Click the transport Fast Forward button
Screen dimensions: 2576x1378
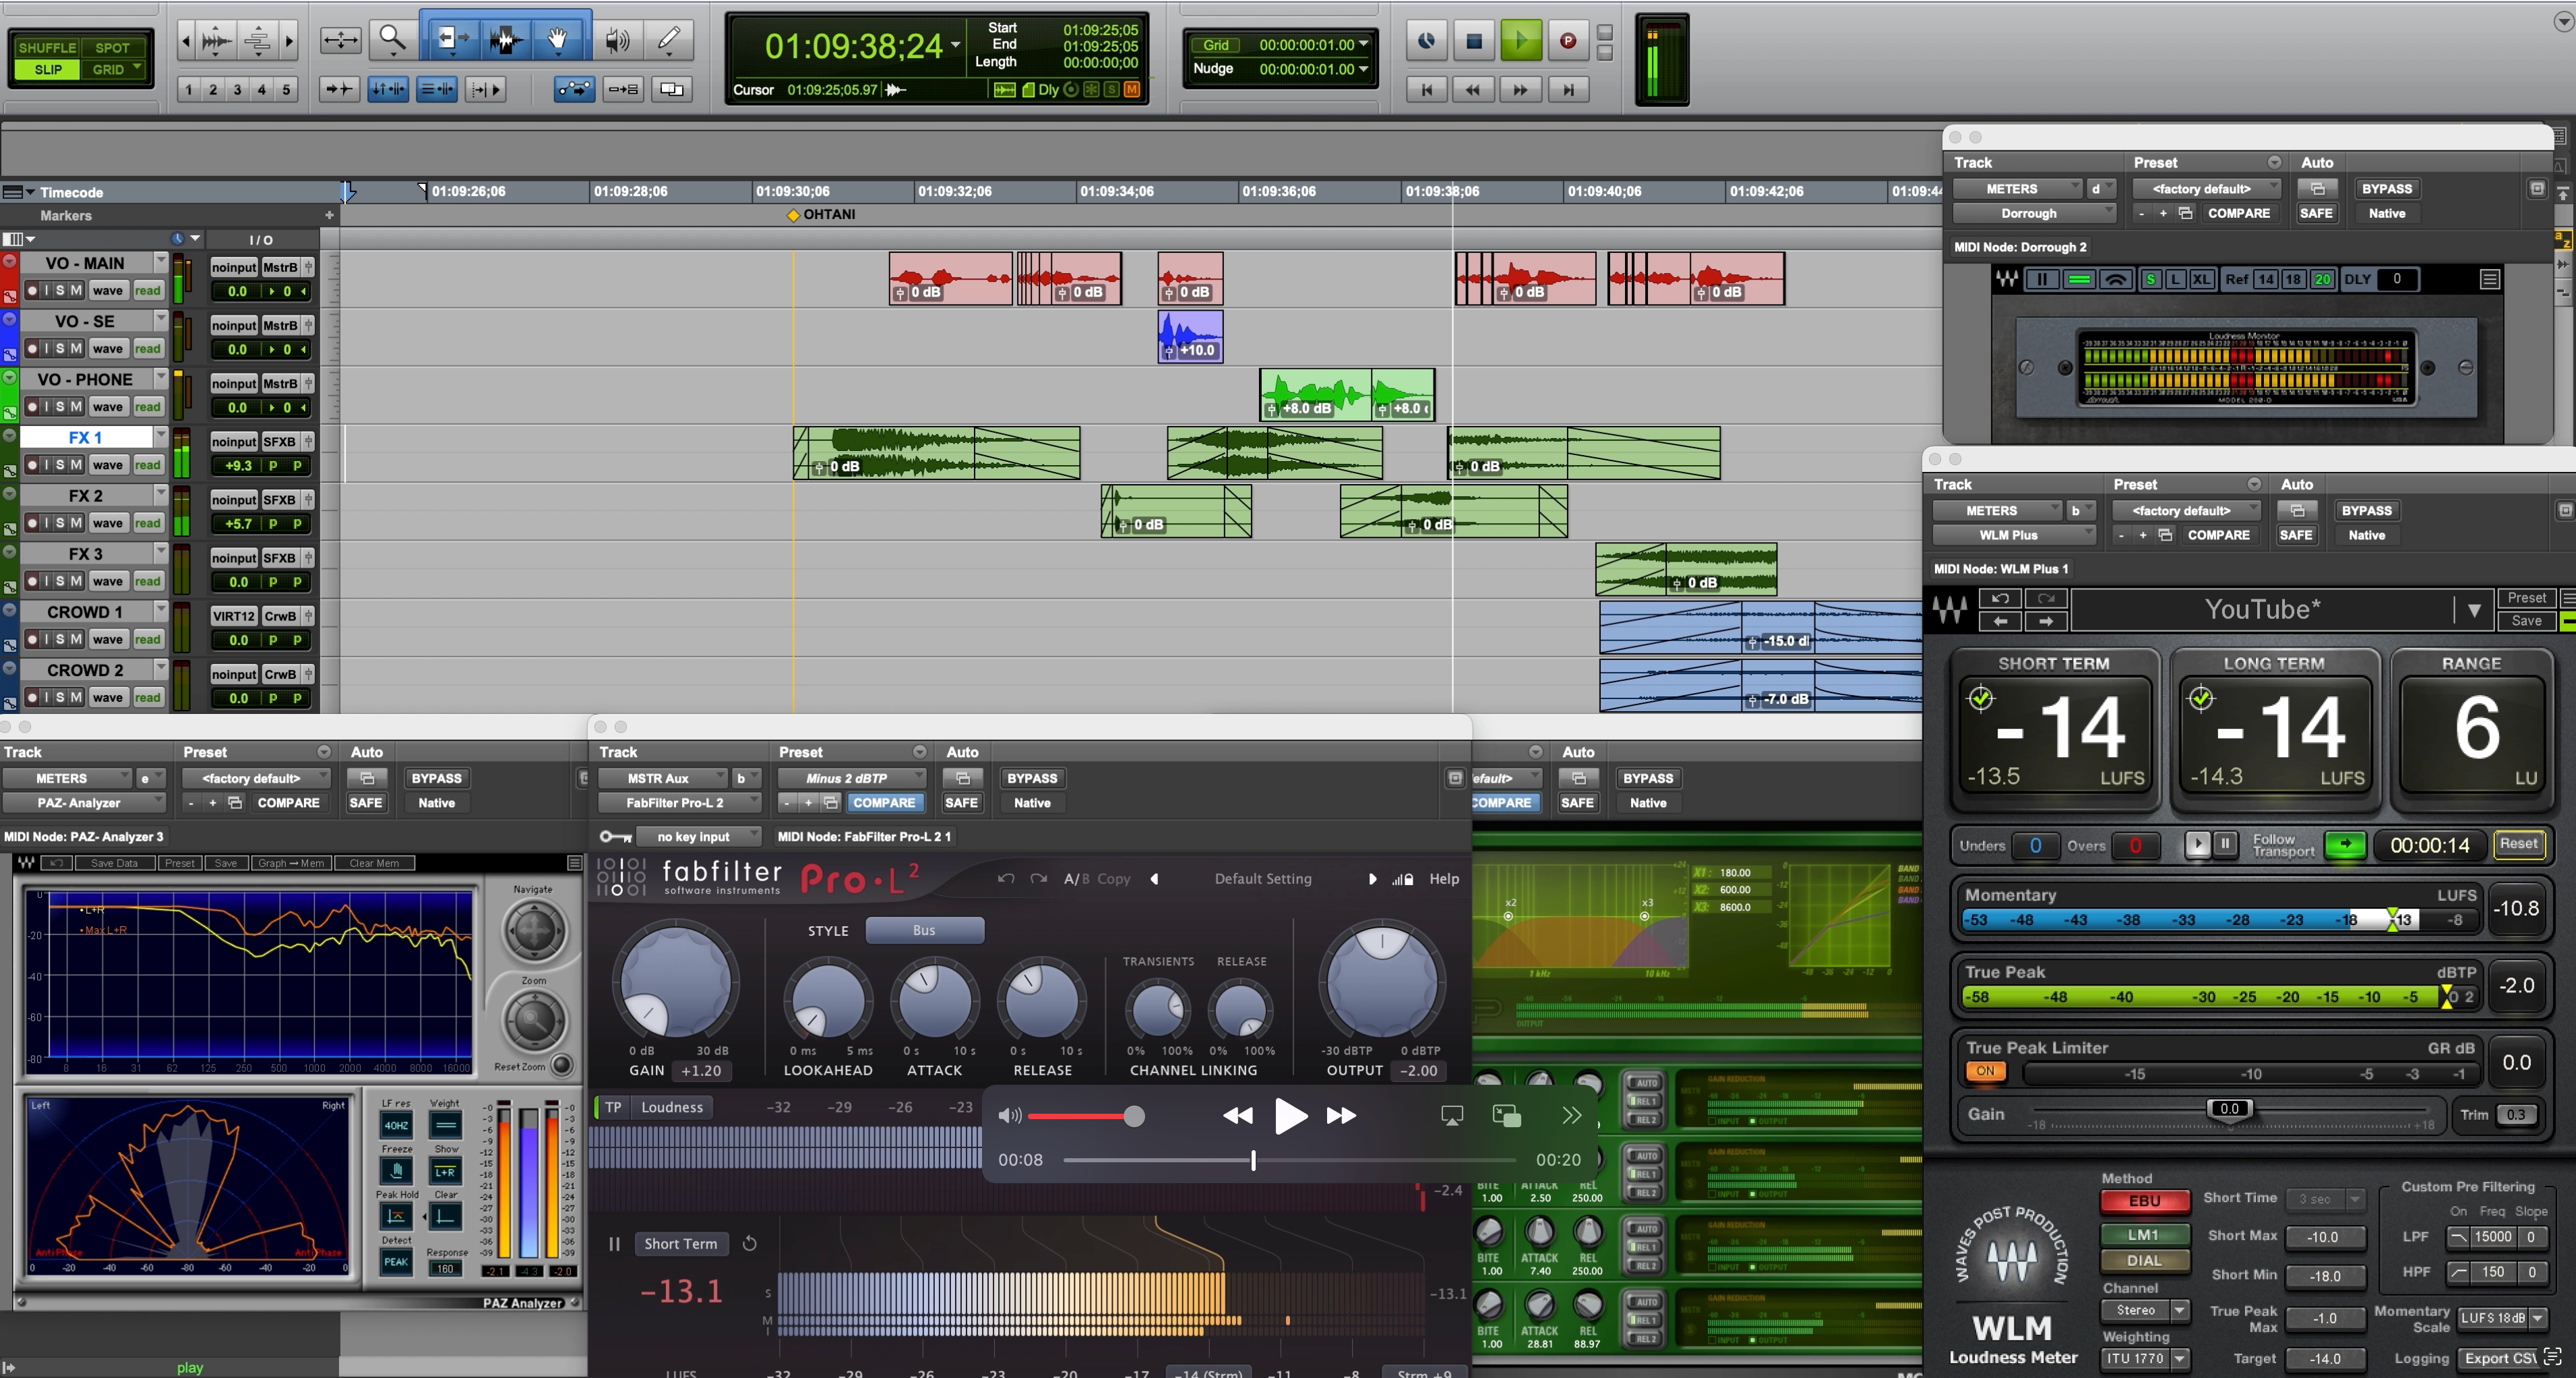pos(1520,90)
